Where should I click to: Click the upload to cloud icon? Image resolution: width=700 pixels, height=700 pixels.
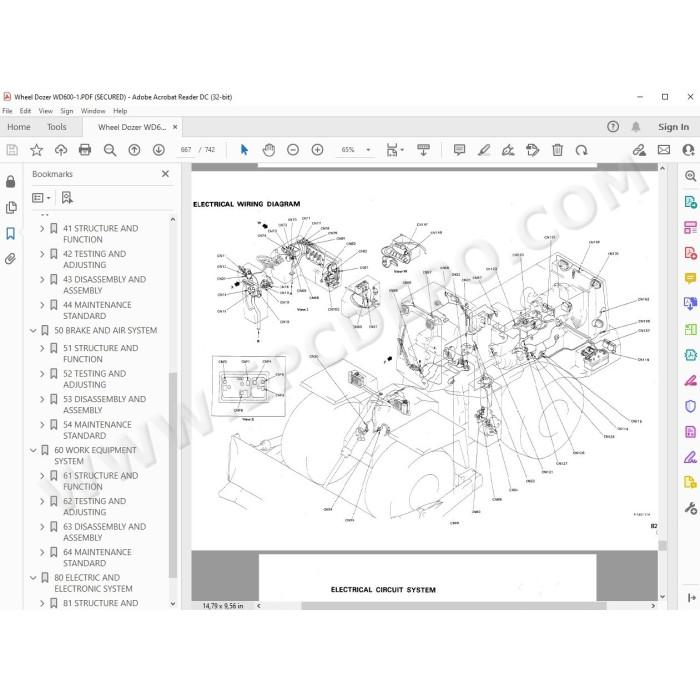coord(61,150)
